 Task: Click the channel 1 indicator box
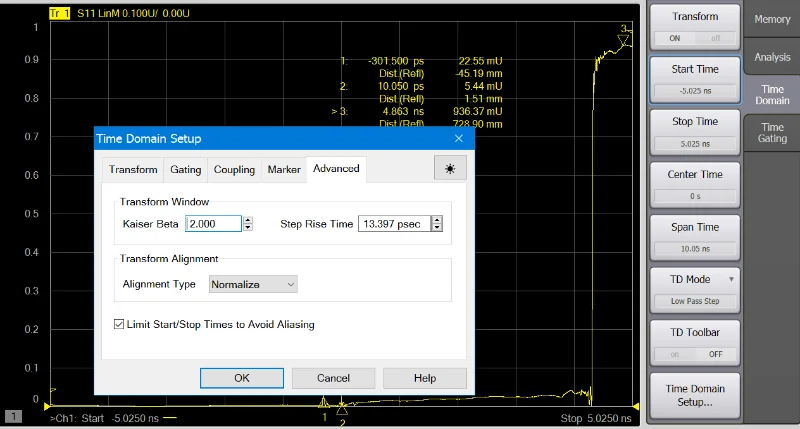(x=13, y=416)
